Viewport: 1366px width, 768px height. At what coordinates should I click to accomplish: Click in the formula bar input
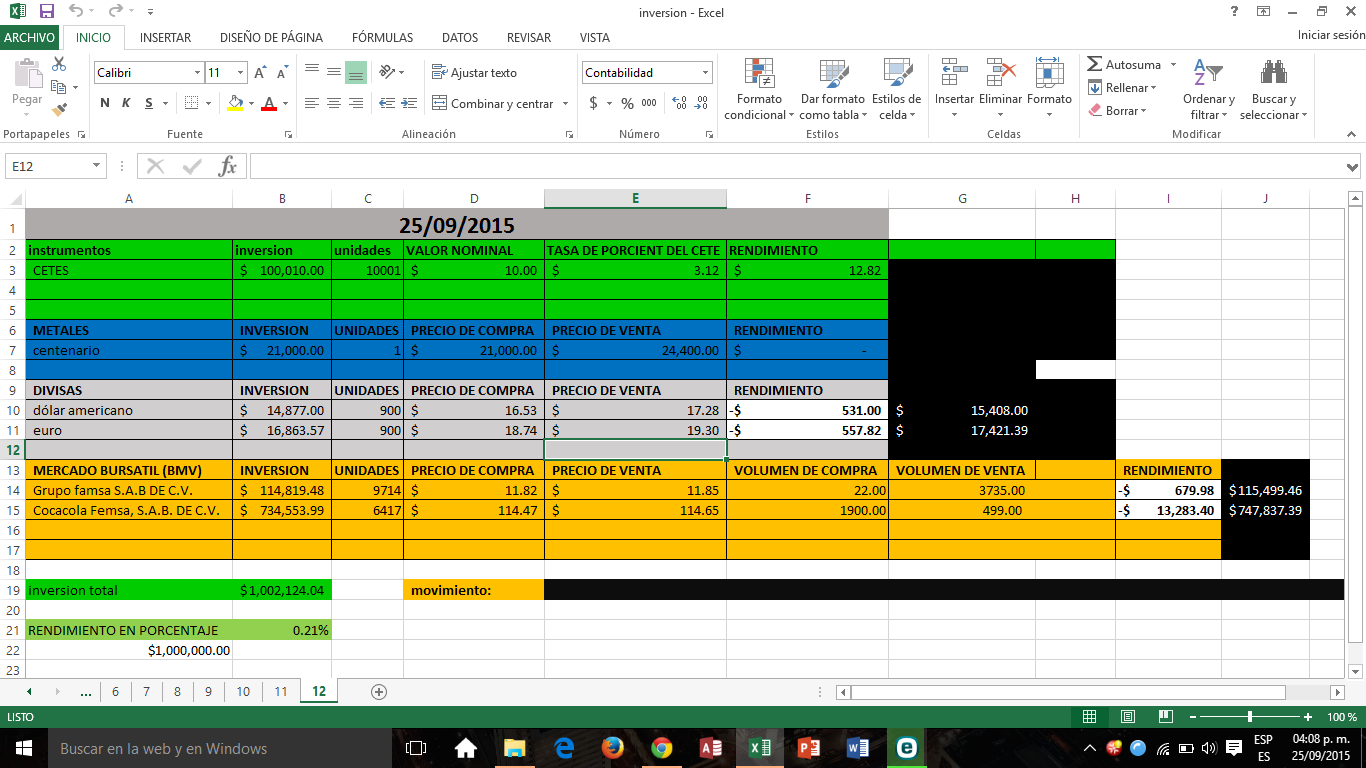pyautogui.click(x=797, y=166)
